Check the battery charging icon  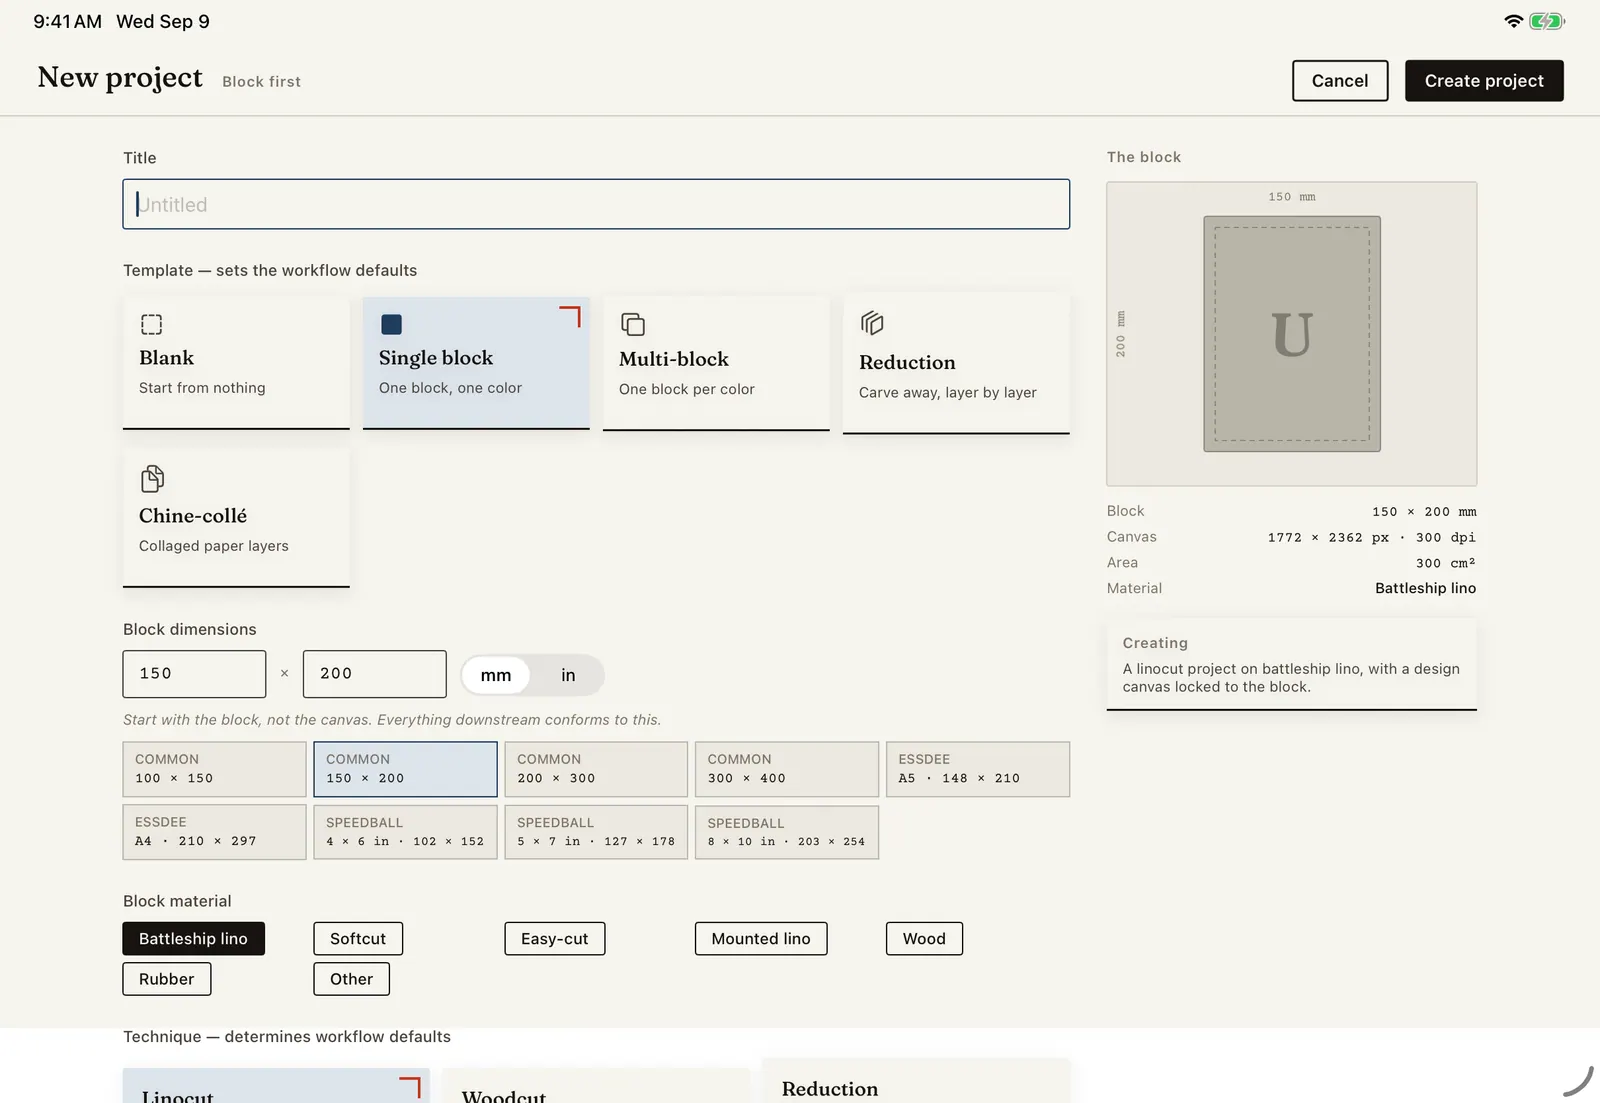[1546, 21]
